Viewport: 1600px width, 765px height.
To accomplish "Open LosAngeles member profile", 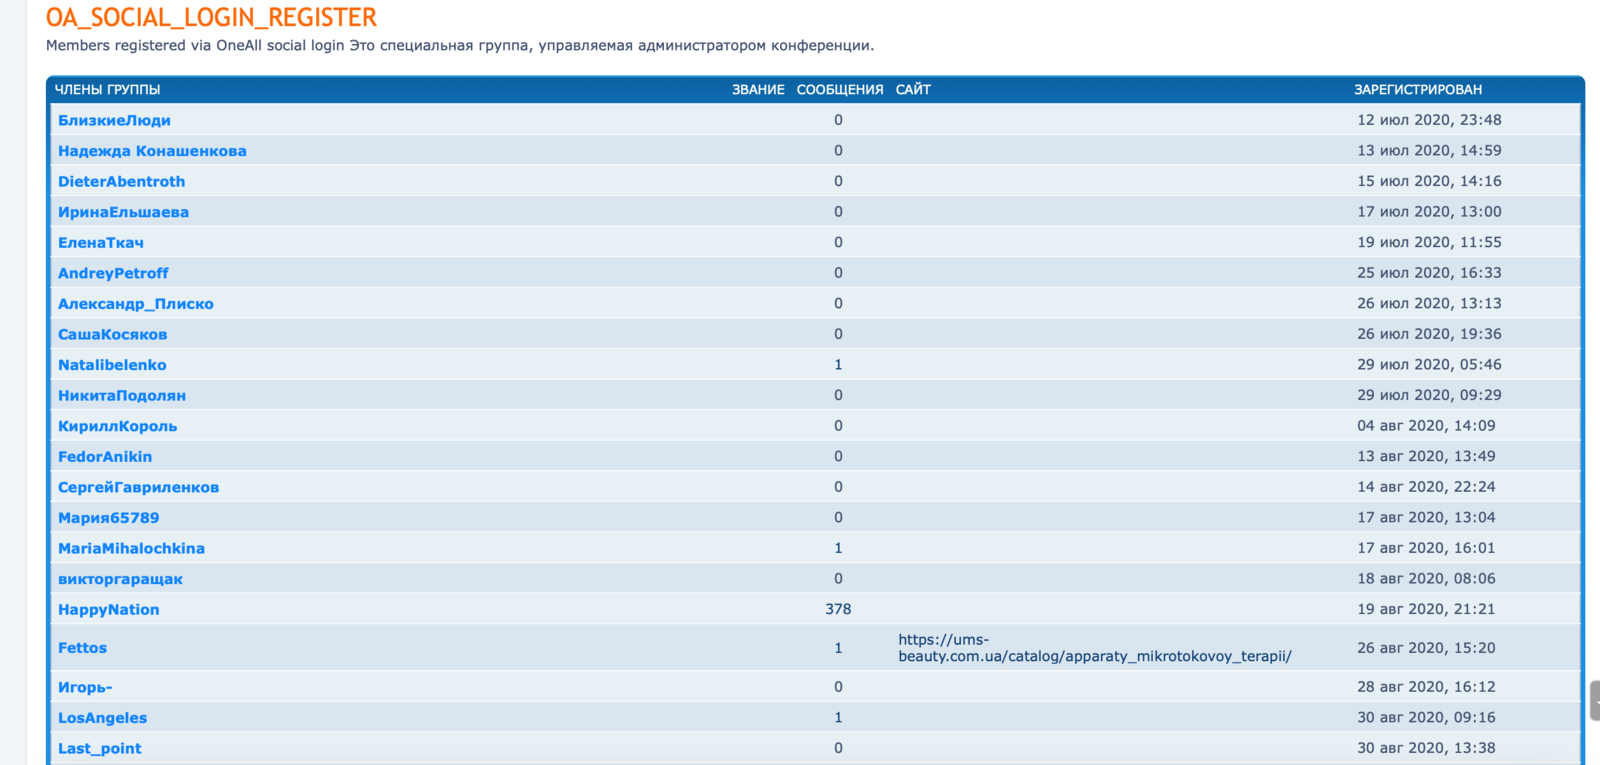I will coord(102,718).
